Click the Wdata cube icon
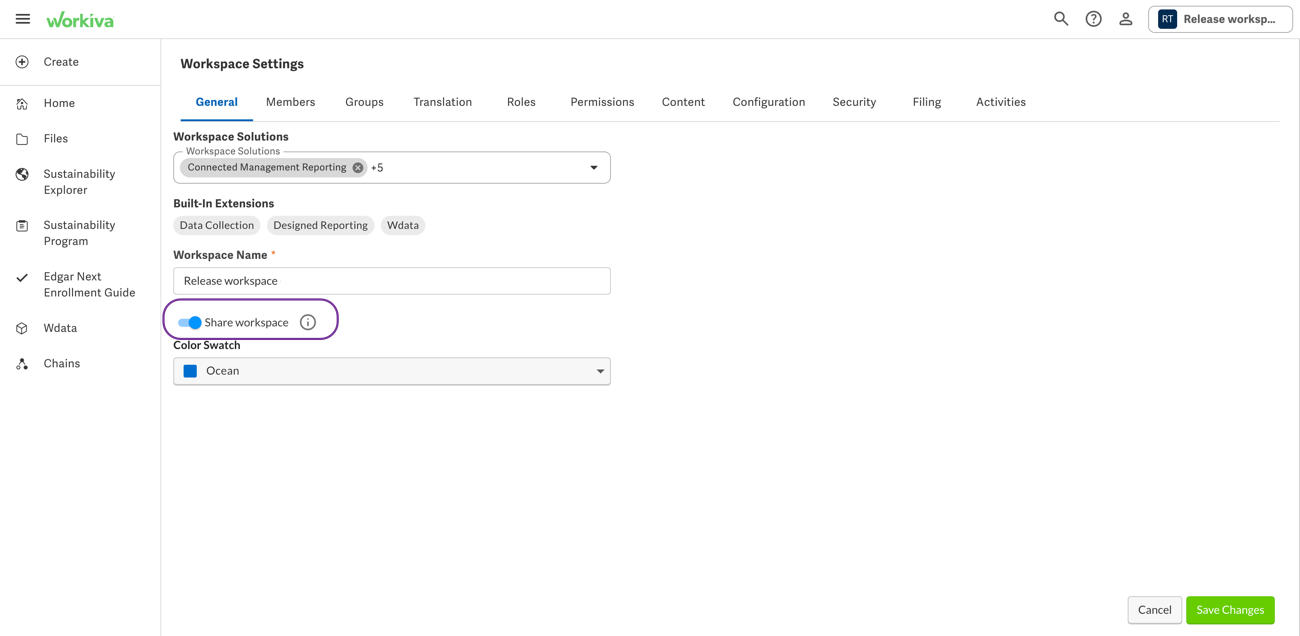 pos(22,328)
